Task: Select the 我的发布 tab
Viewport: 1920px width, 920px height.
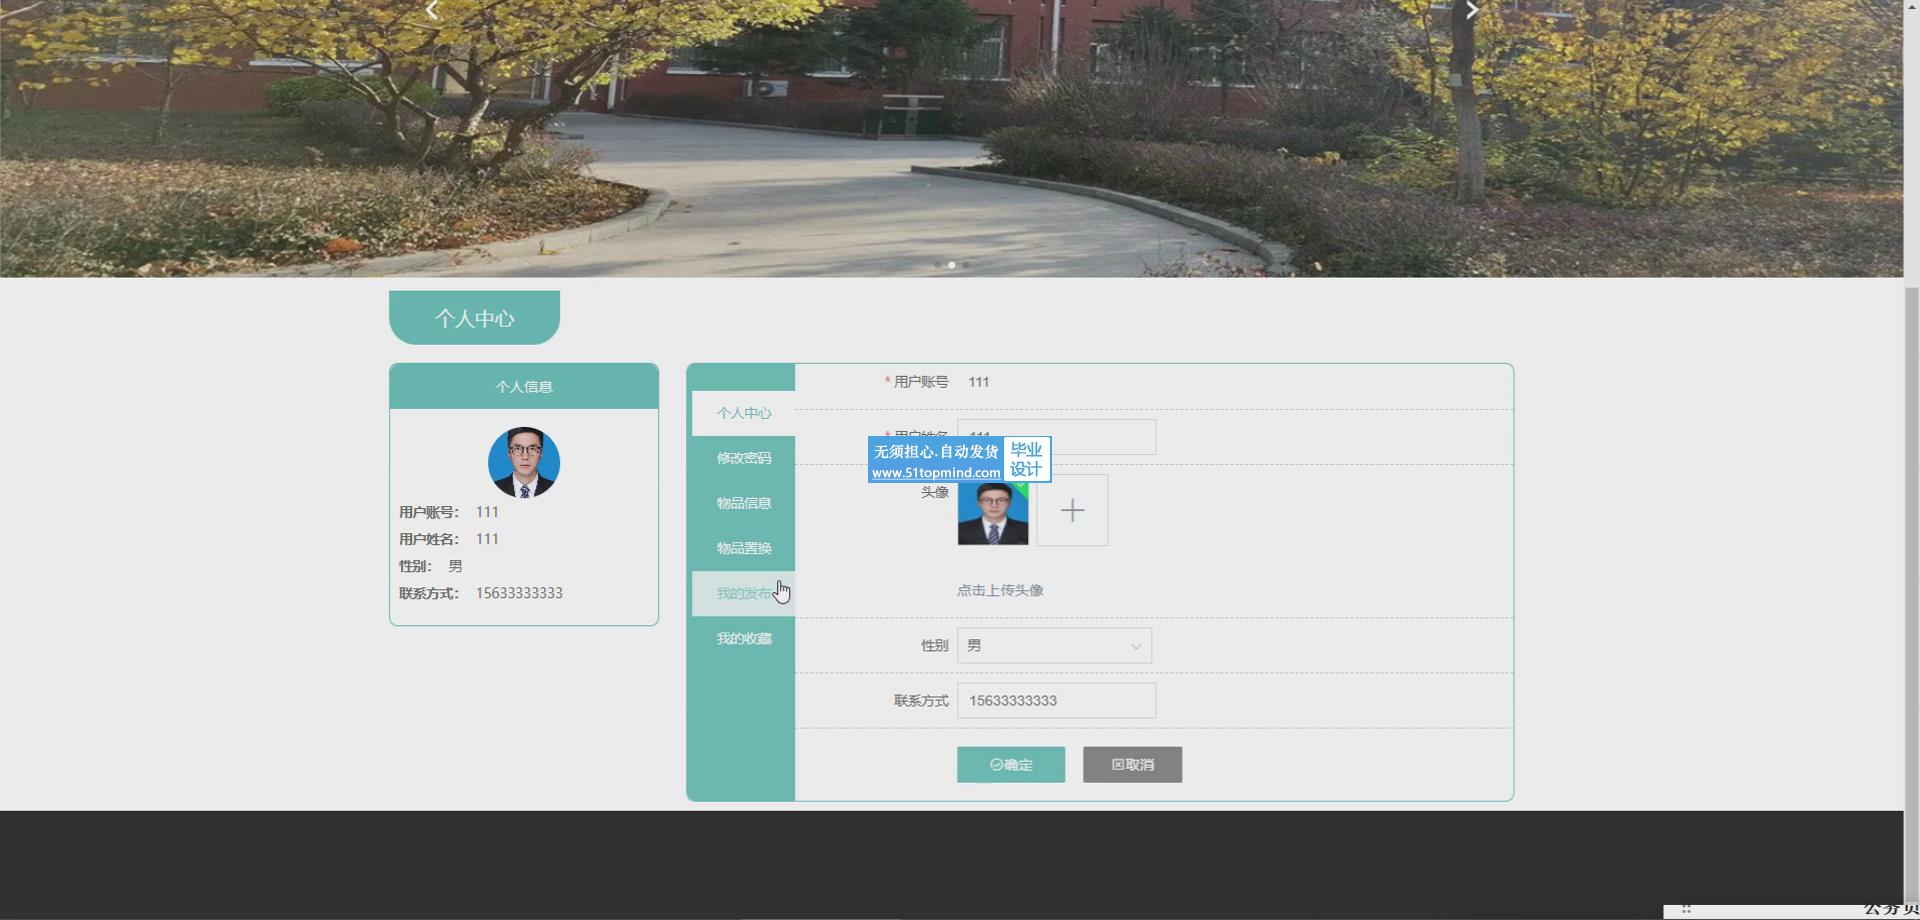Action: tap(743, 593)
